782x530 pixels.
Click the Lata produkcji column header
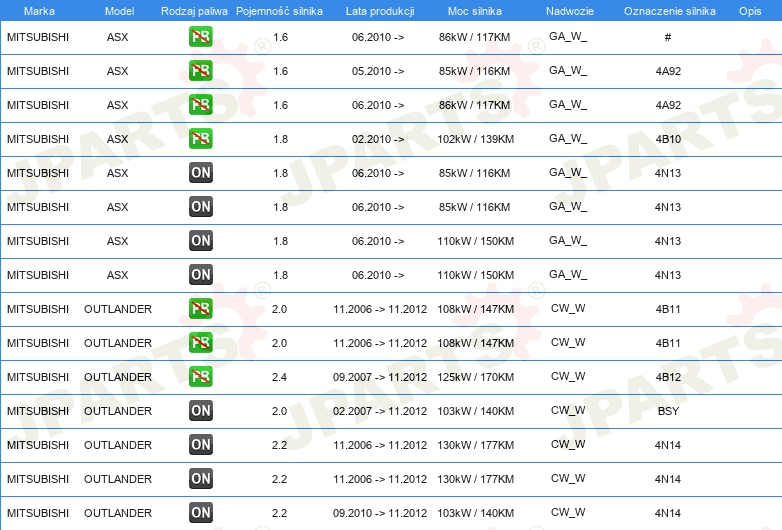click(x=380, y=11)
